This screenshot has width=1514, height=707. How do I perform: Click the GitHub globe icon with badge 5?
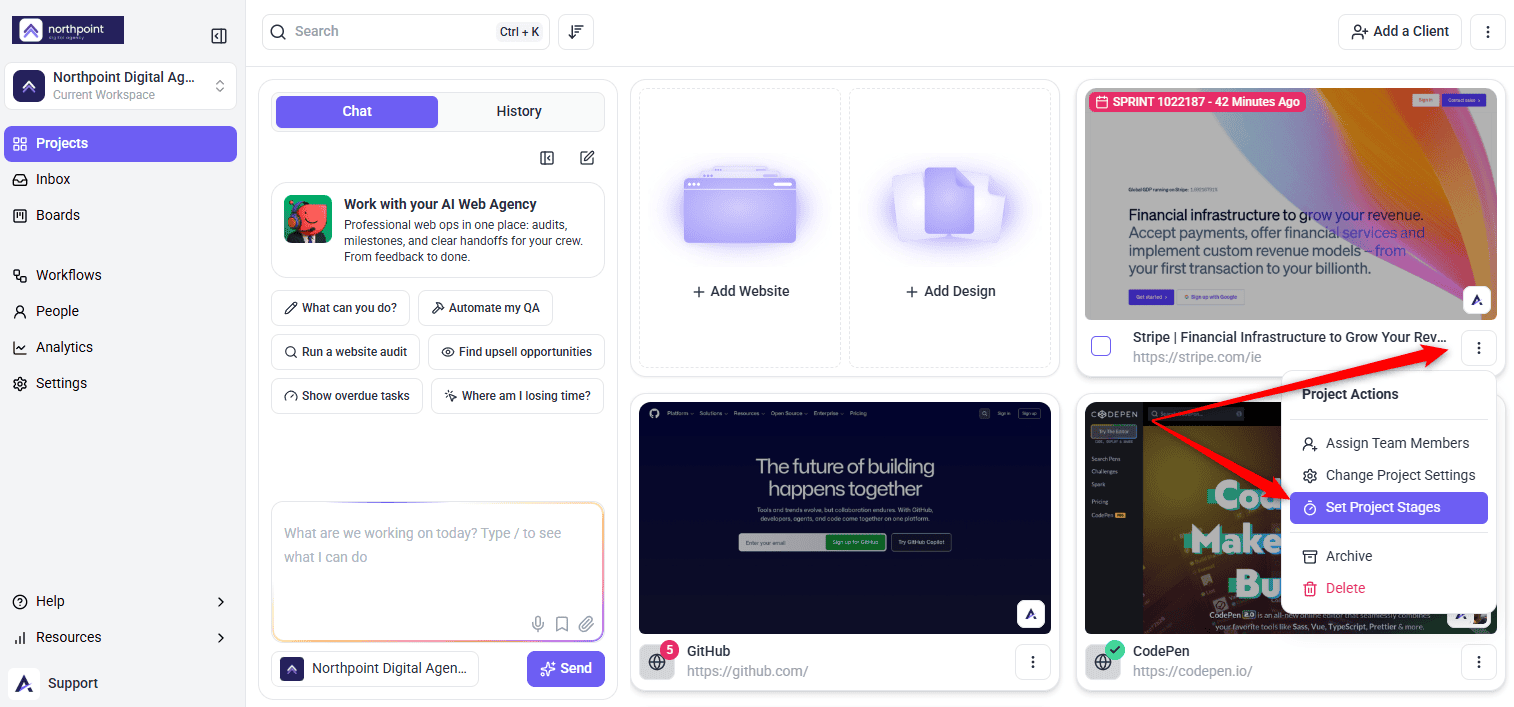[657, 661]
